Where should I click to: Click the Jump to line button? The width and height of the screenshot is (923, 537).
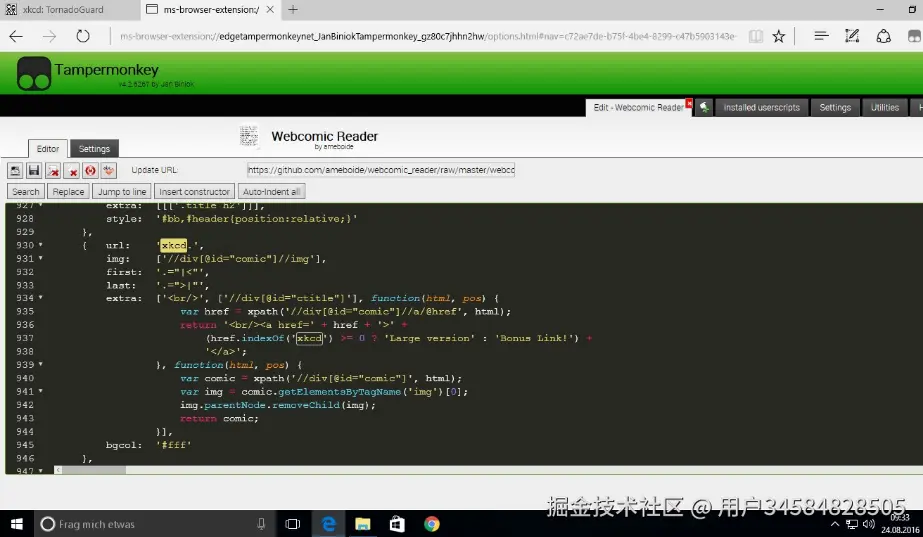tap(122, 192)
